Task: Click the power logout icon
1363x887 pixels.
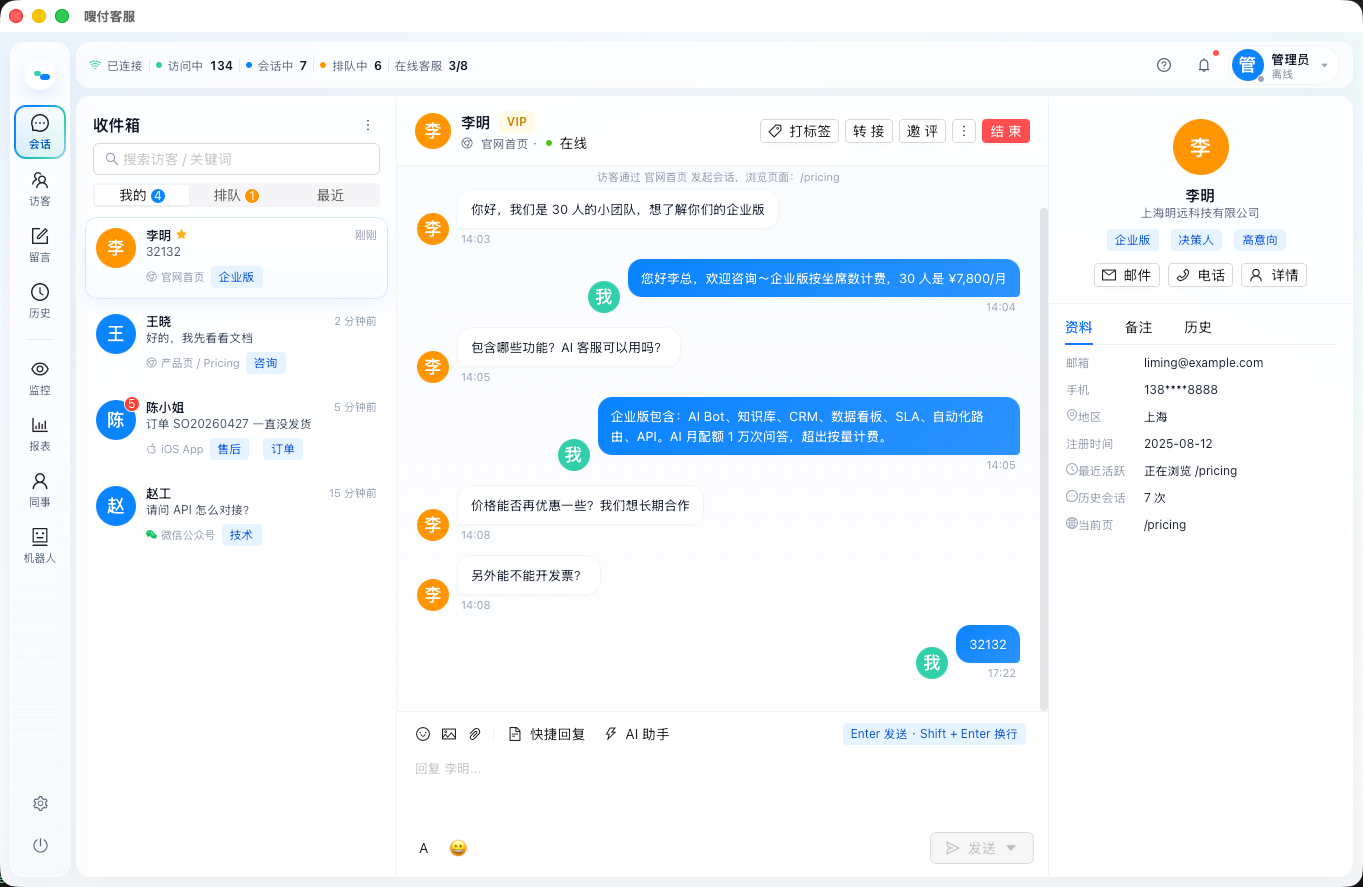Action: (40, 845)
